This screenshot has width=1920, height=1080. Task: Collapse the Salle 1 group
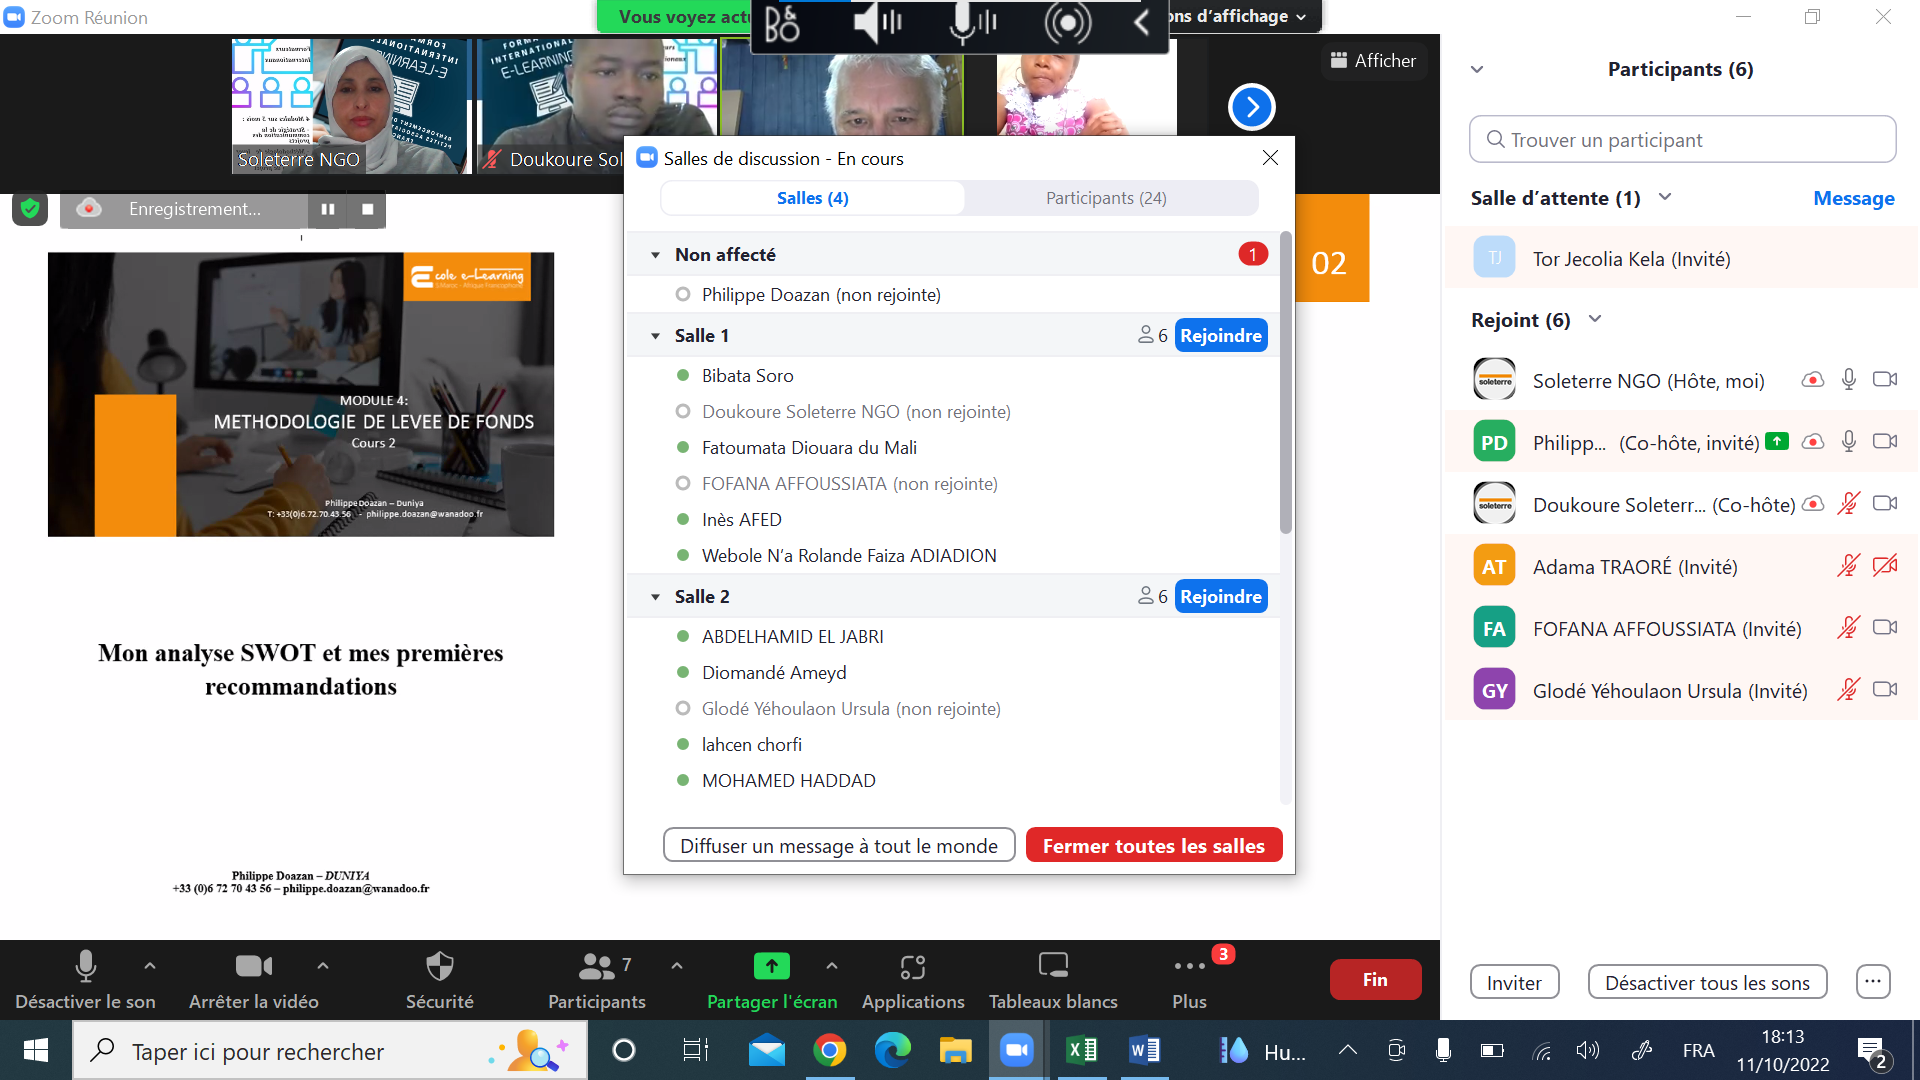click(x=655, y=336)
